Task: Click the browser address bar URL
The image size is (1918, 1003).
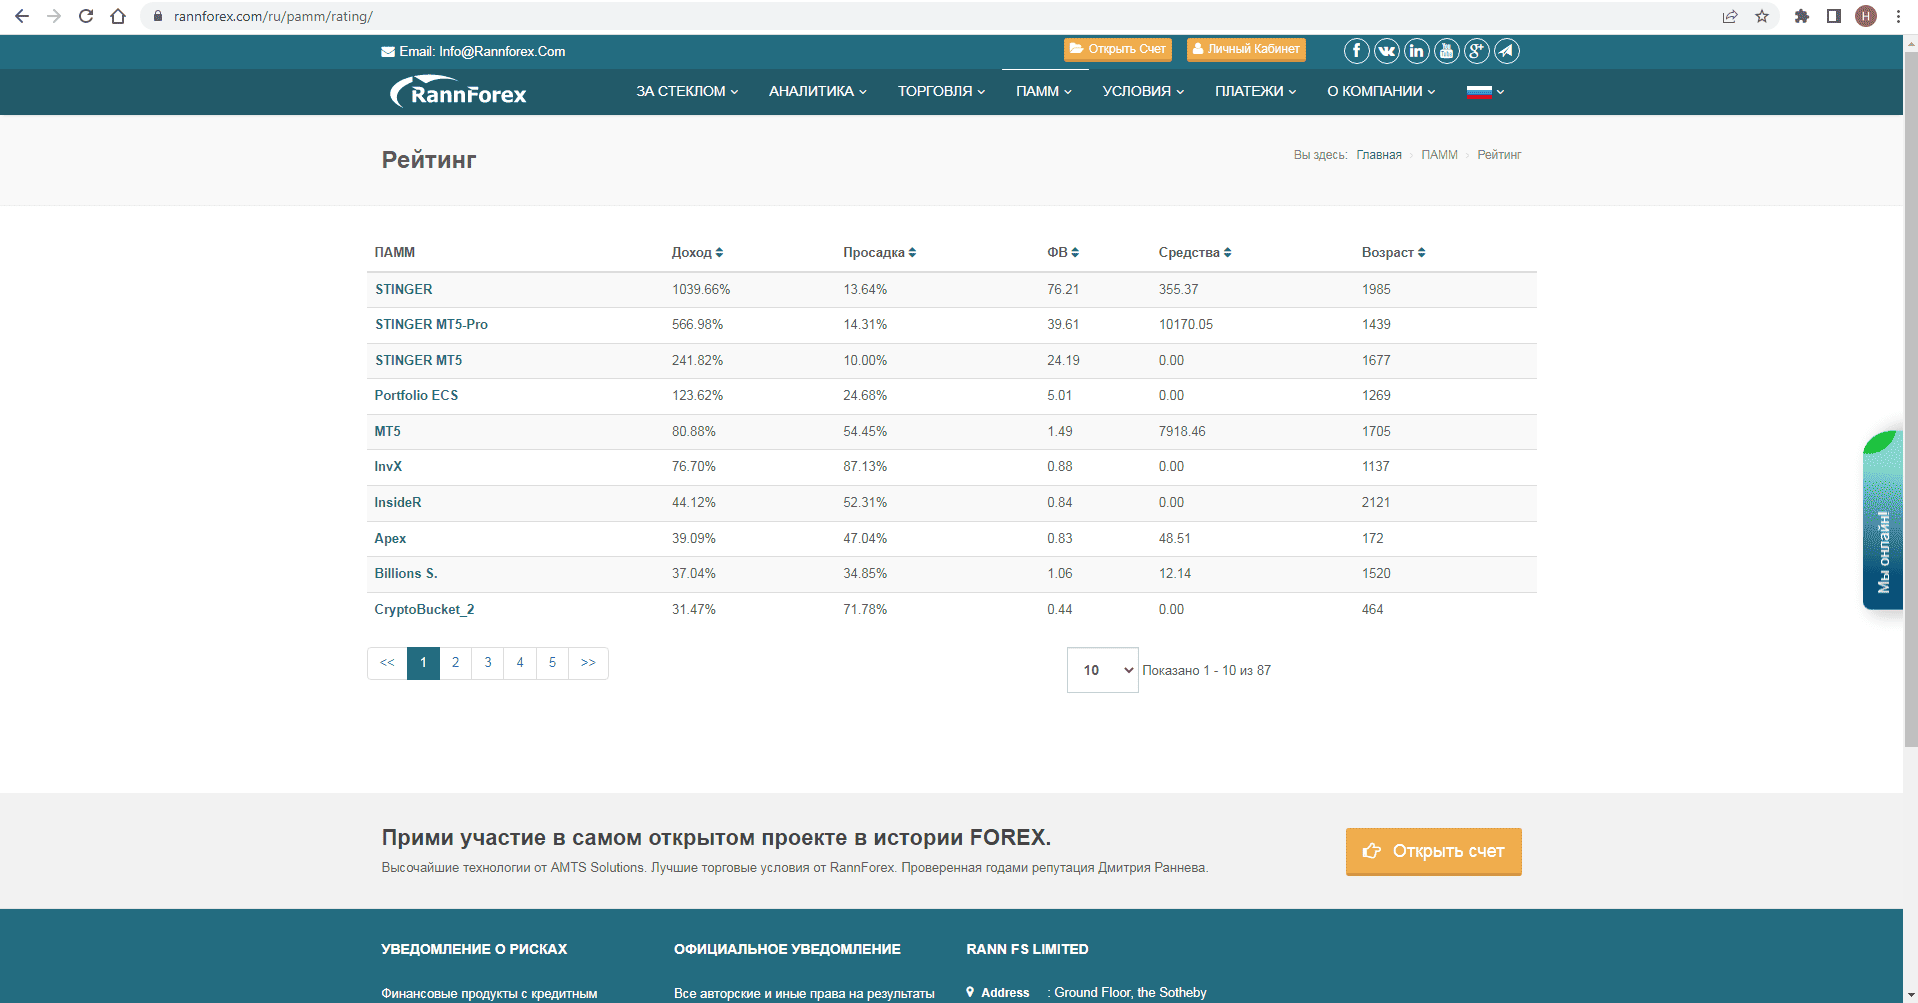Action: [x=273, y=16]
